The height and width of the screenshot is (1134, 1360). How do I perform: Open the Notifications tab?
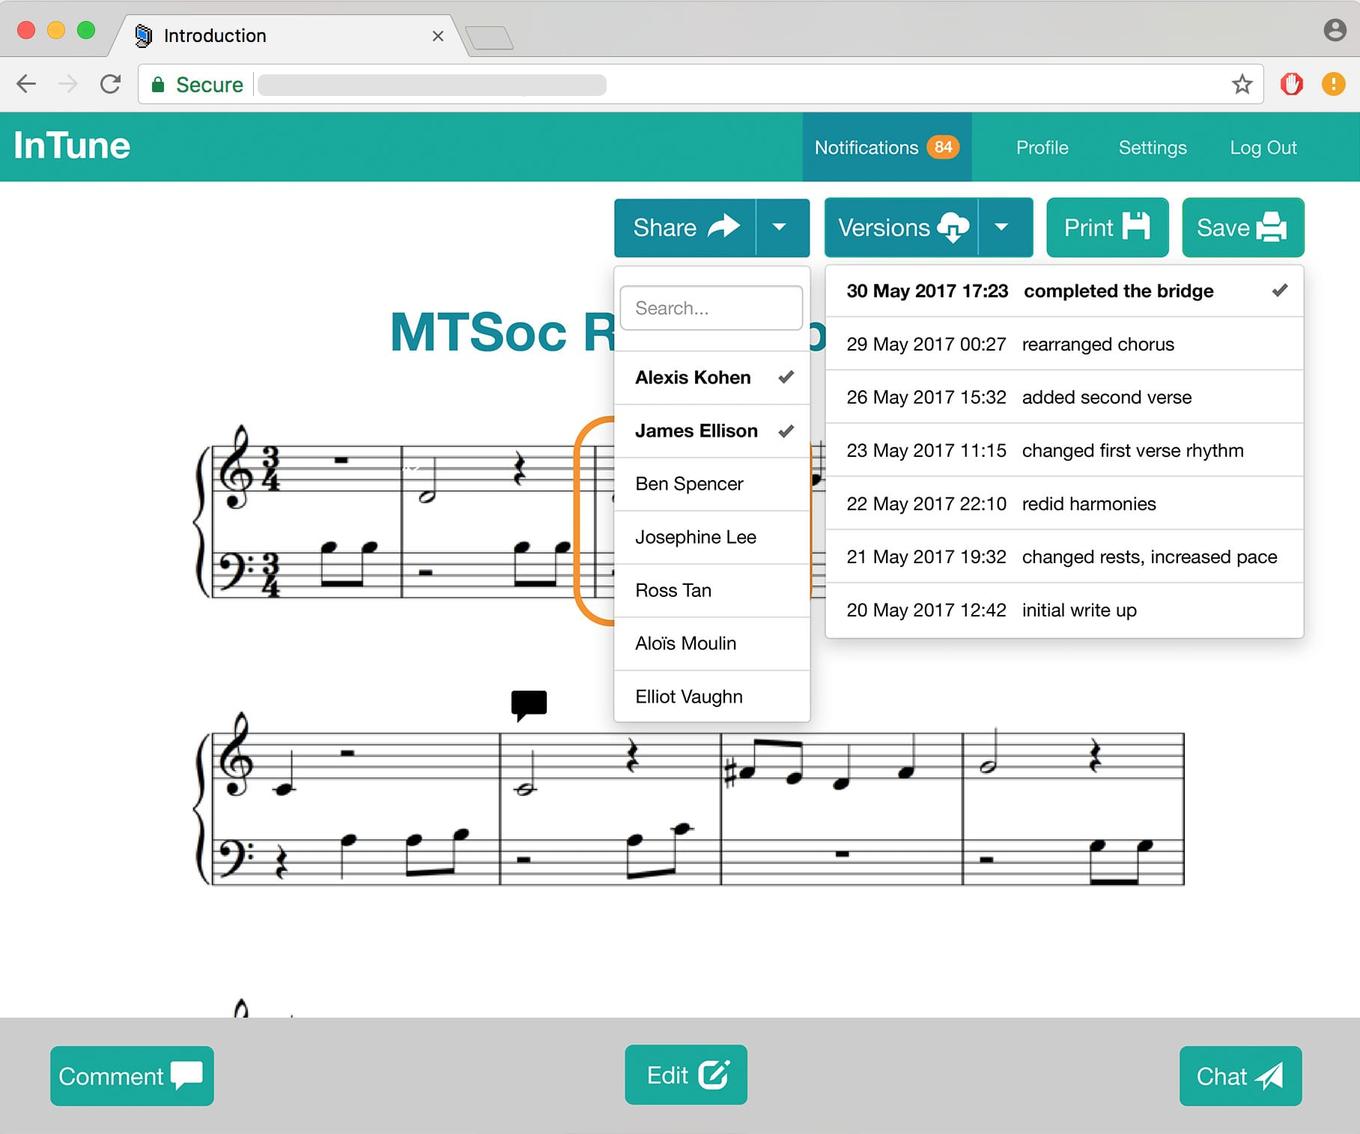[886, 148]
